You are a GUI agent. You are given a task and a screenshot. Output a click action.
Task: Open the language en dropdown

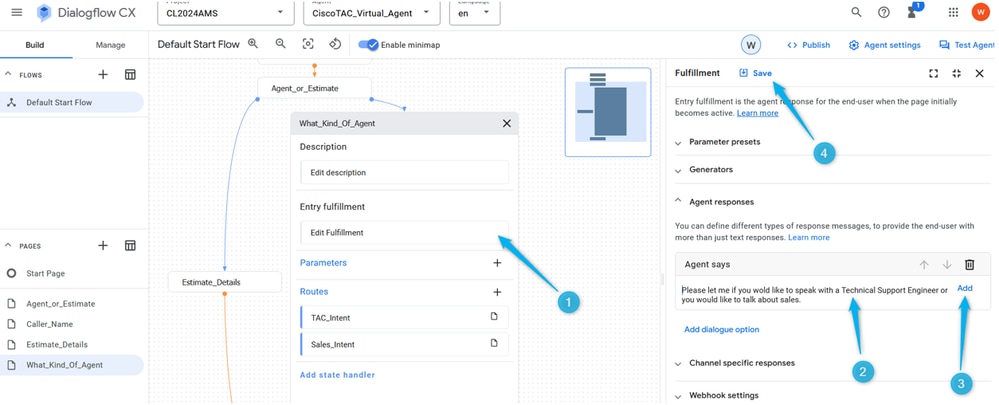point(475,13)
